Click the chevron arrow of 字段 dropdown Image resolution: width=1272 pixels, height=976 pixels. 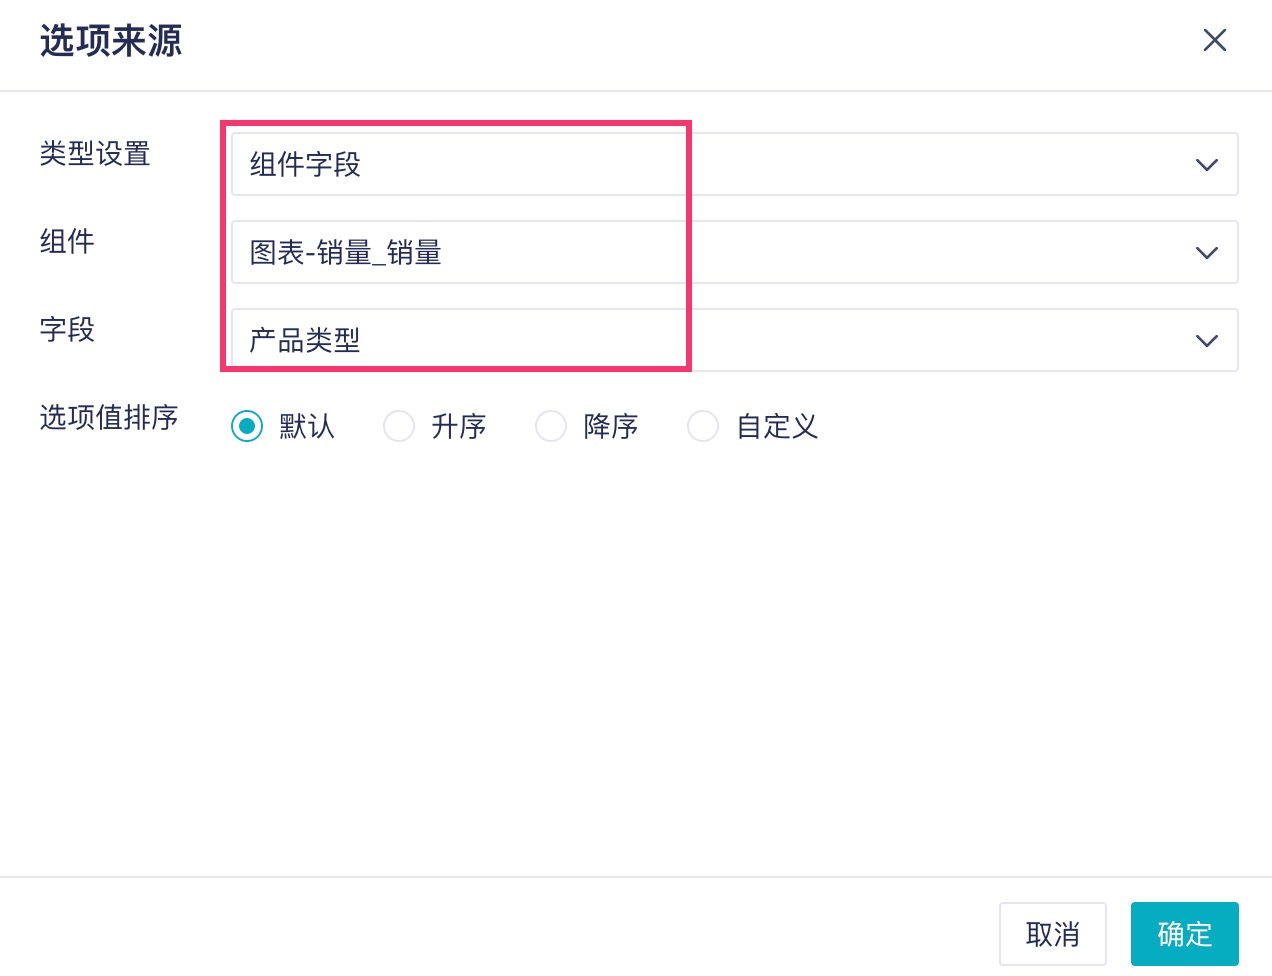1206,341
